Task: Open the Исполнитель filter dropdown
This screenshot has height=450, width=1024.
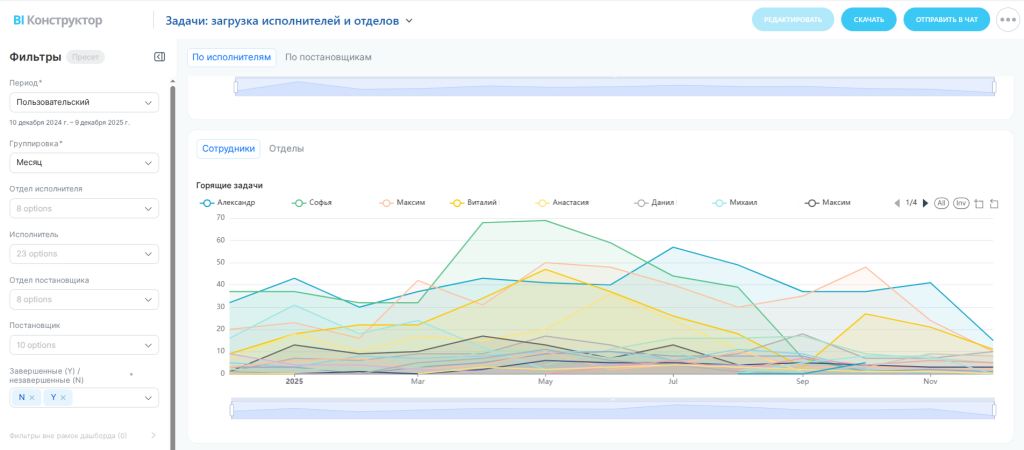Action: [84, 254]
